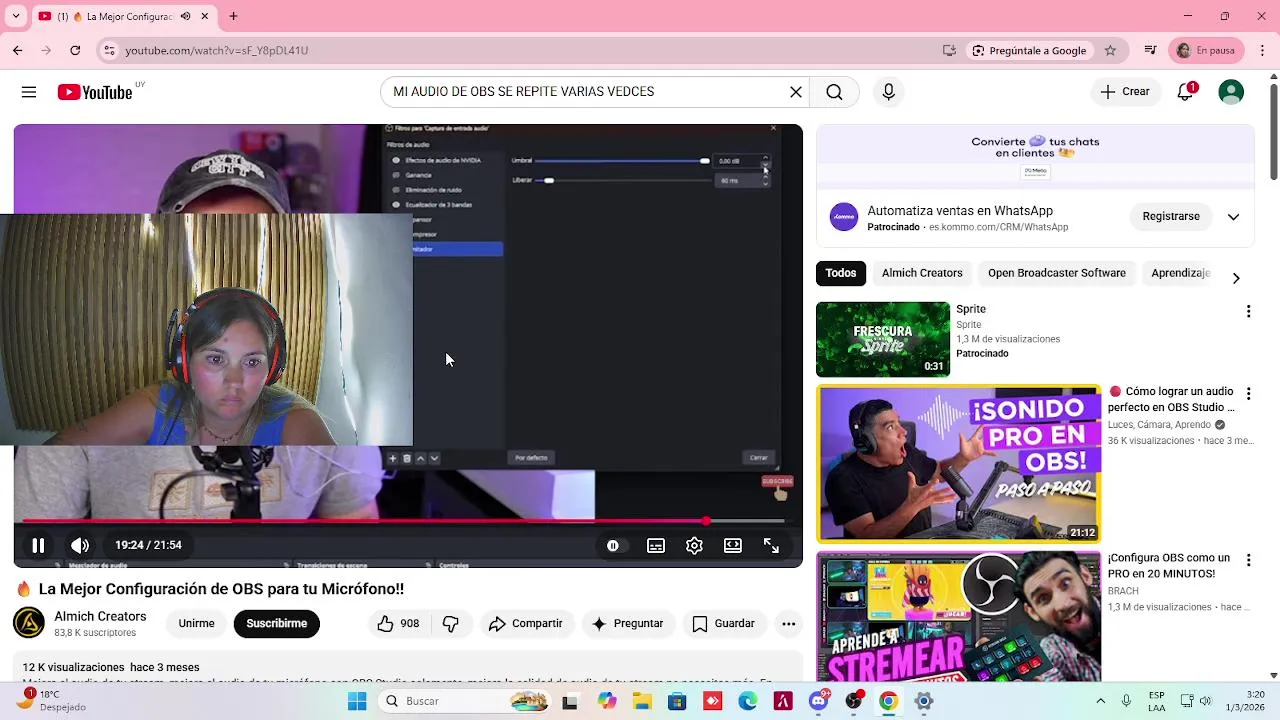This screenshot has height=720, width=1280.
Task: Show more filter chips with right arrow
Action: click(x=1236, y=278)
